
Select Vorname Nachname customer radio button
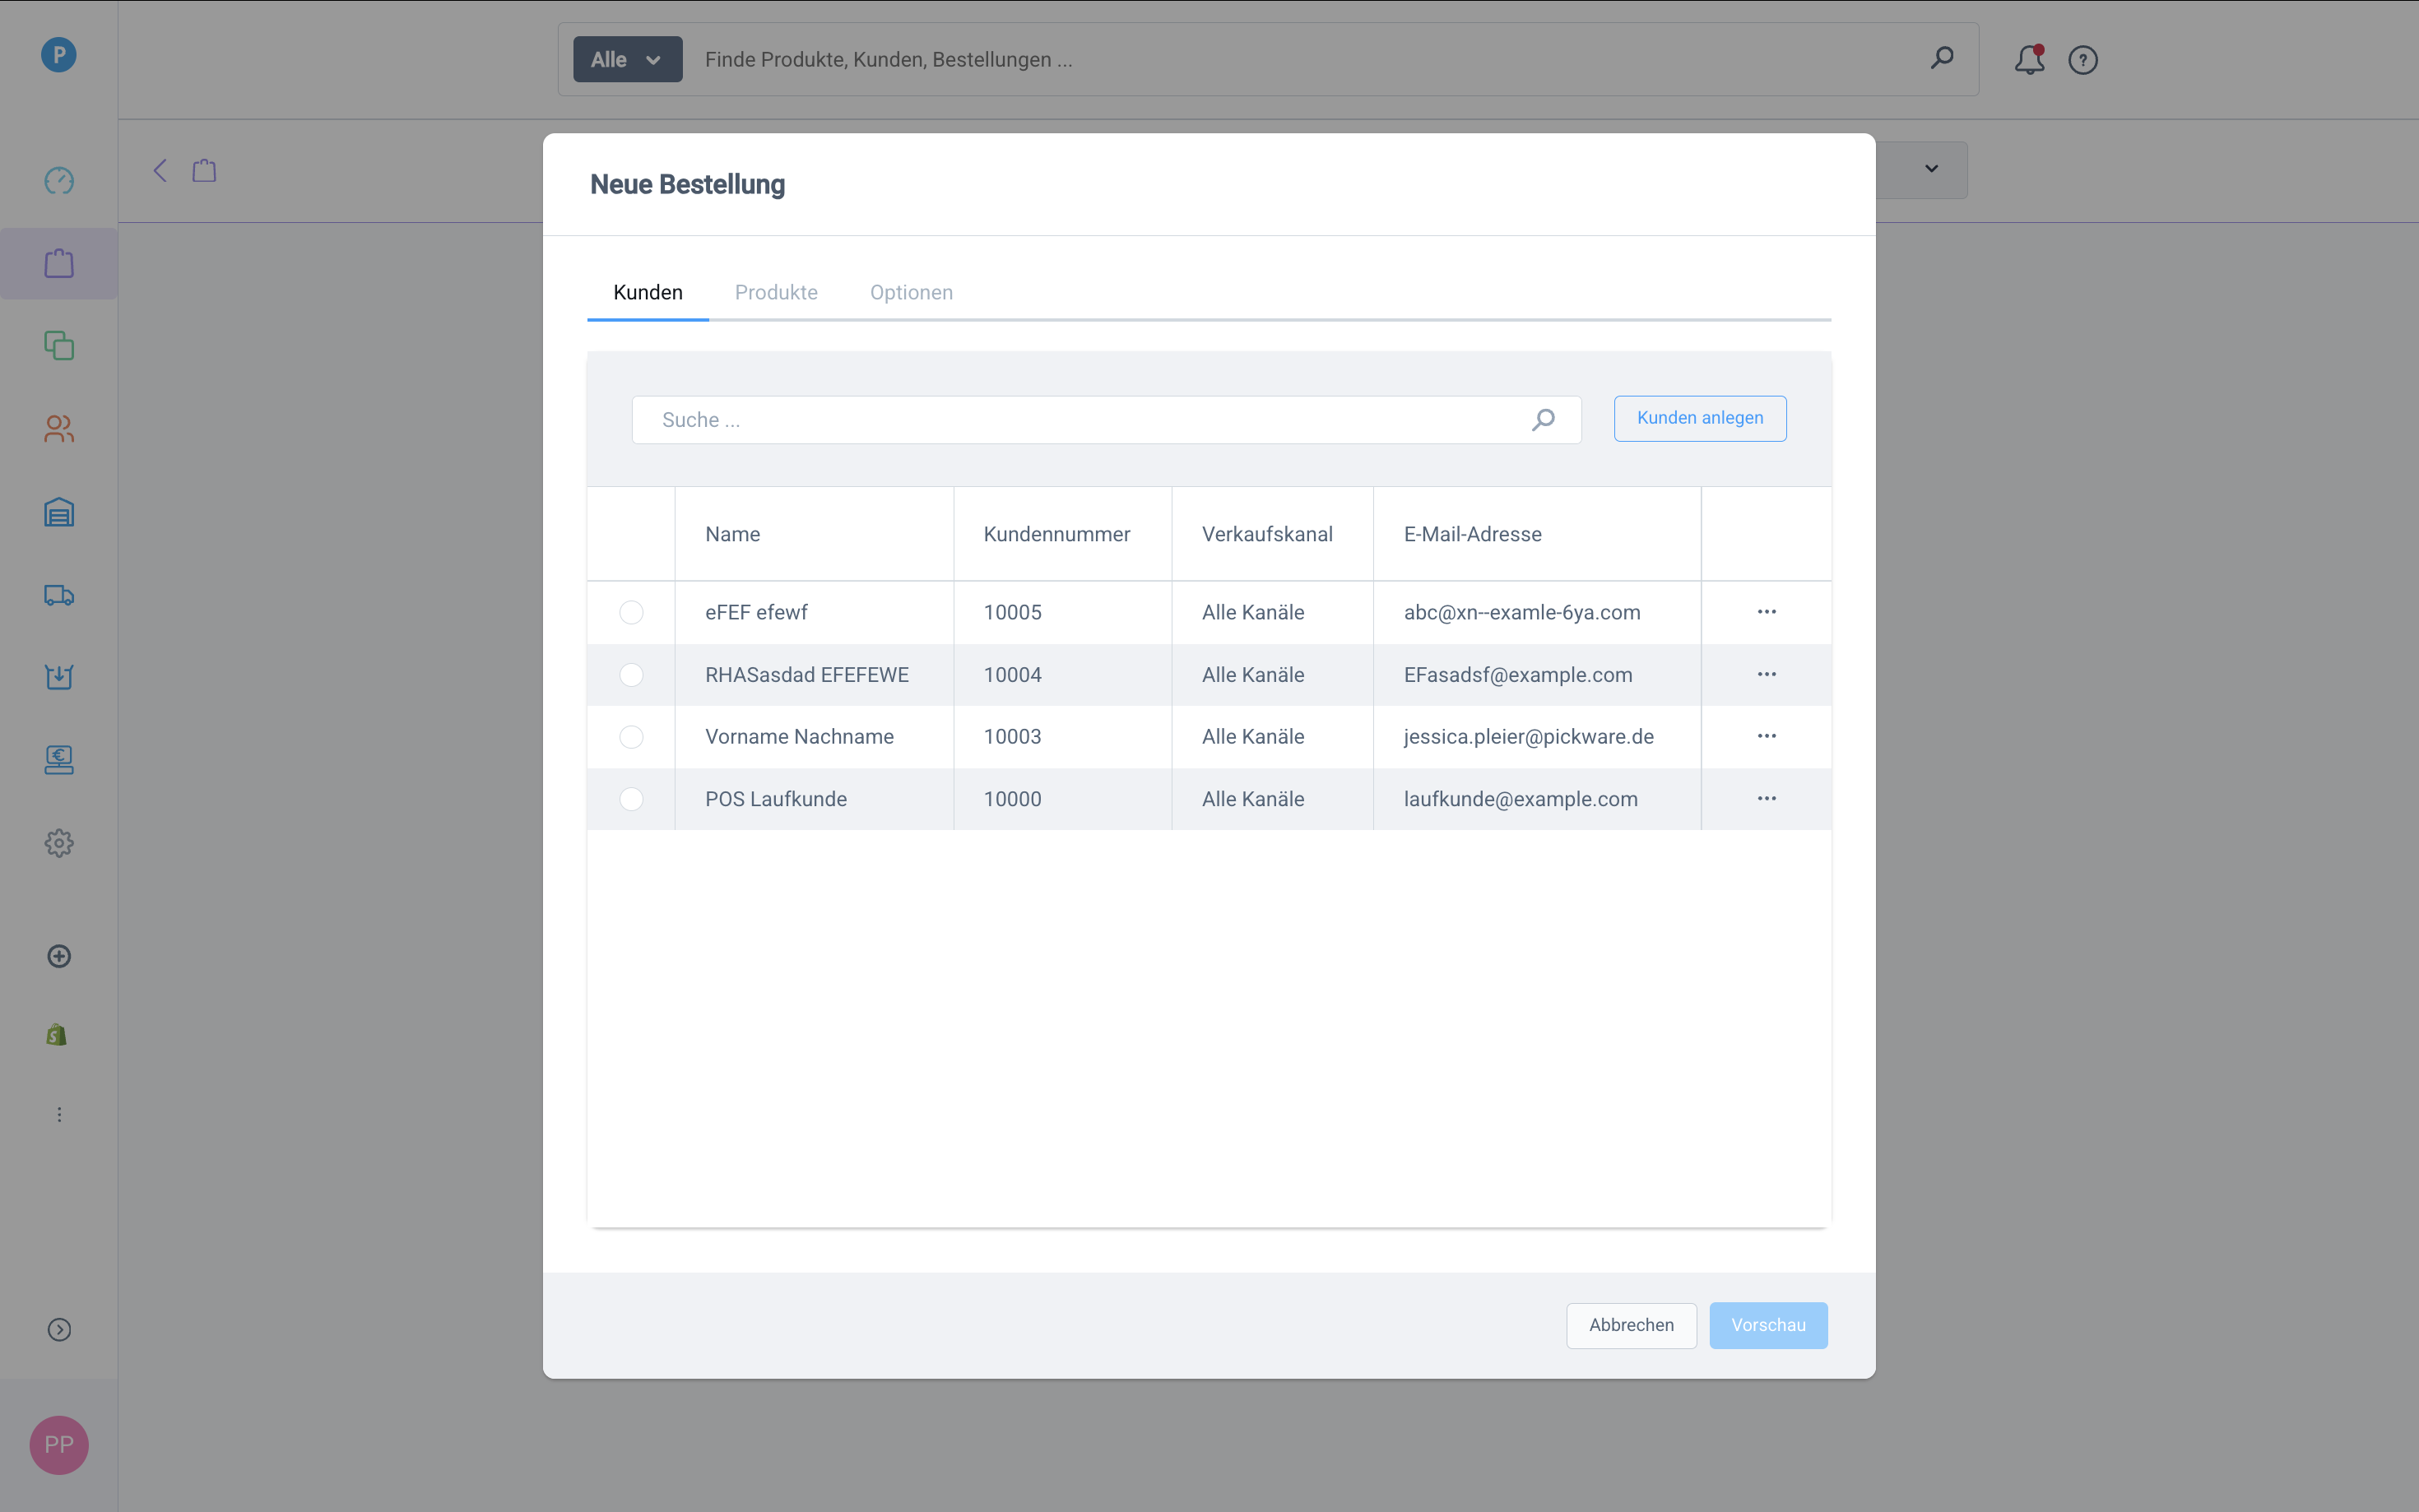tap(631, 737)
